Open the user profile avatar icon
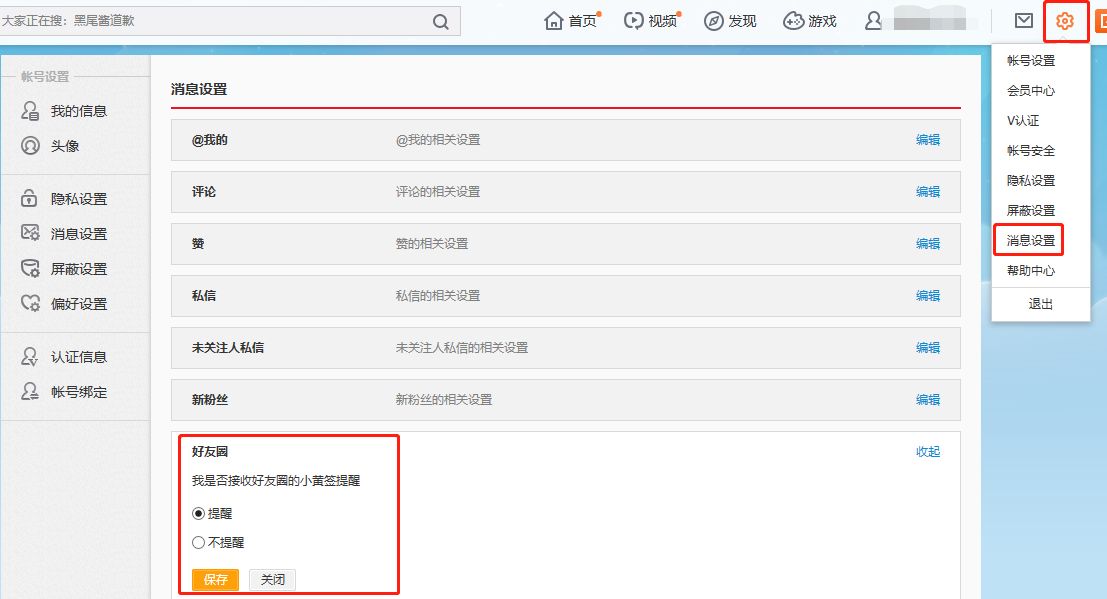This screenshot has height=599, width=1107. (x=875, y=21)
